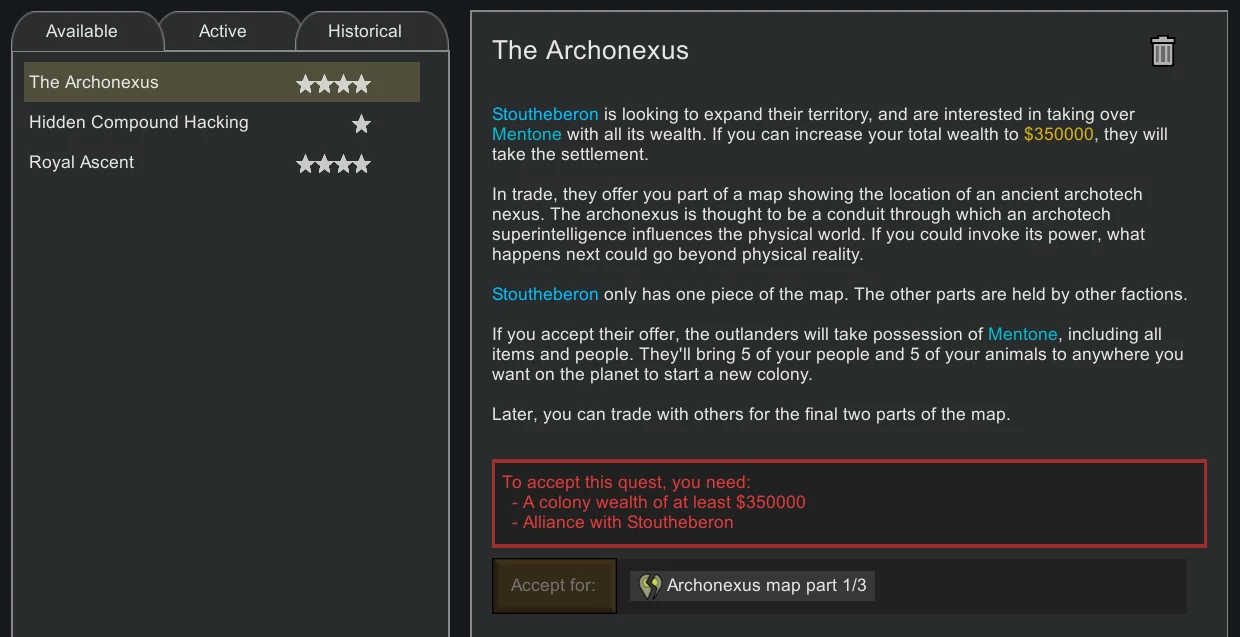Open the Active quests tab
The width and height of the screenshot is (1240, 637).
click(222, 31)
